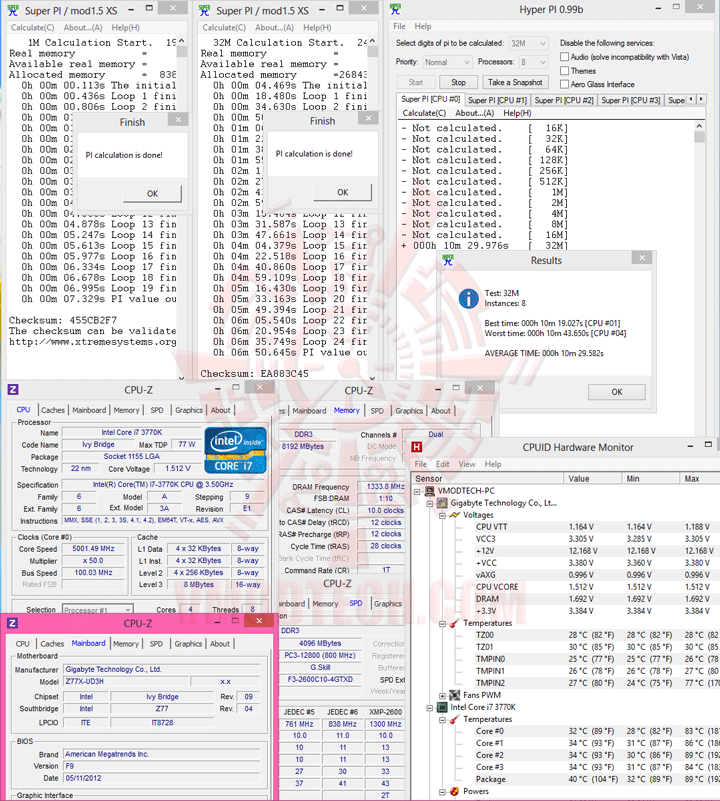Screen dimensions: 720x801
Task: Collapse the VMODTECH-PC tree node
Action: tap(417, 491)
